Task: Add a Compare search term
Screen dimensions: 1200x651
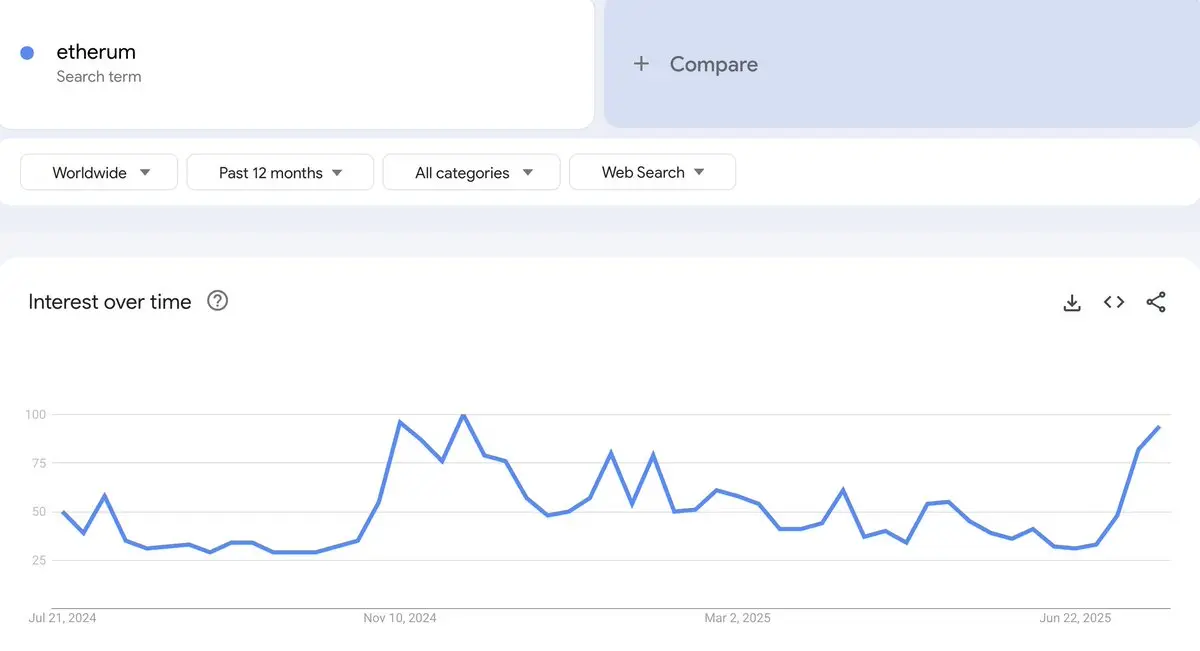Action: 902,64
